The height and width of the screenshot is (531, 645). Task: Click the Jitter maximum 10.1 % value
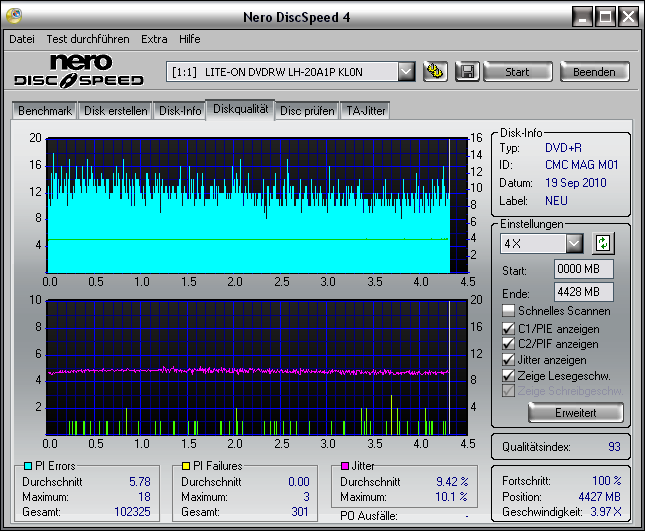tap(452, 497)
